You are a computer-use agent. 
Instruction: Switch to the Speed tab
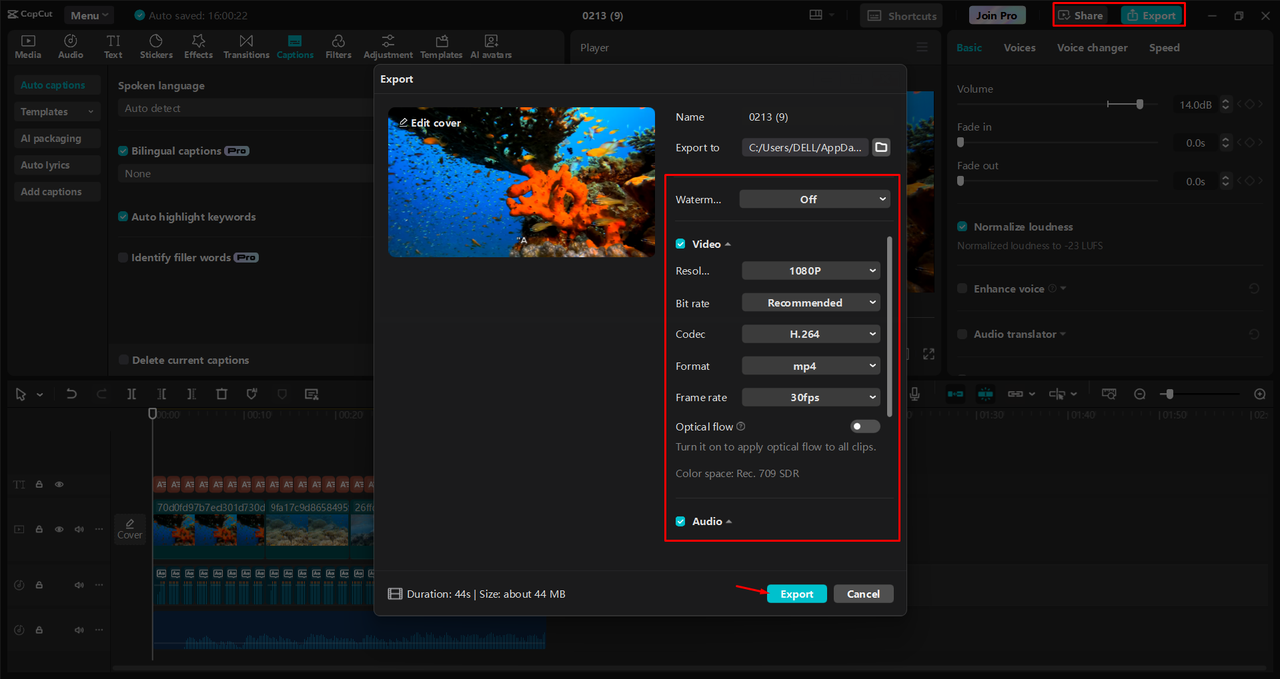coord(1164,47)
